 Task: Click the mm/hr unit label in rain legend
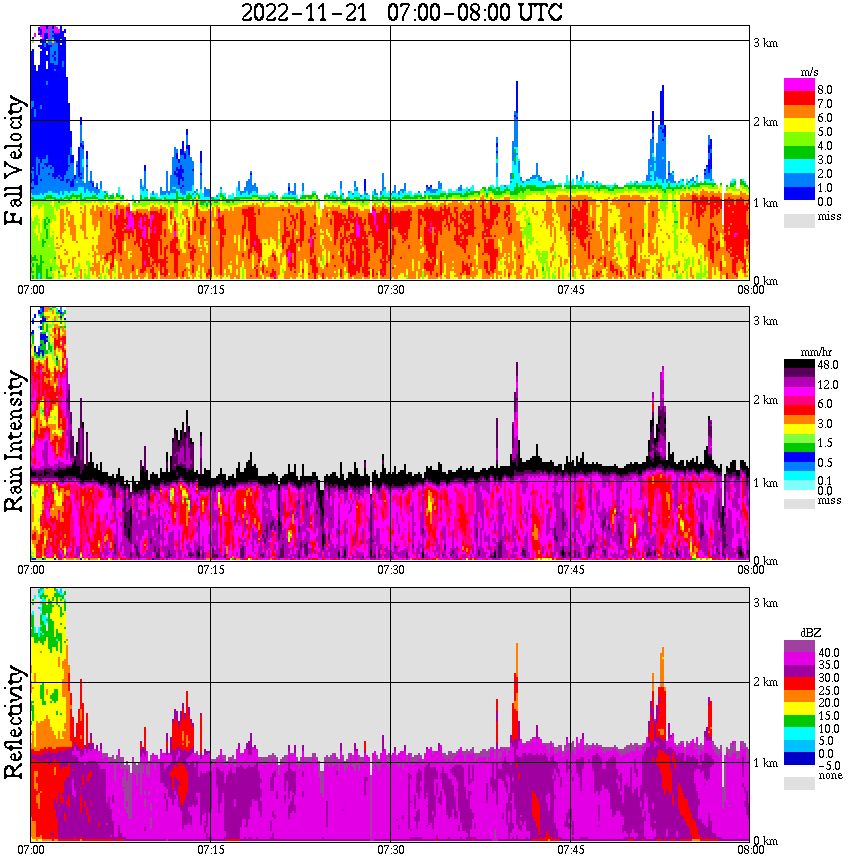coord(816,353)
